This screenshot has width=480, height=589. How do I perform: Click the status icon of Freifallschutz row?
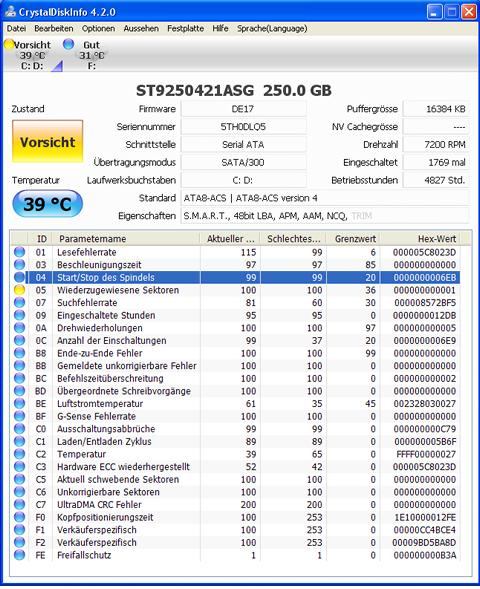[x=20, y=555]
